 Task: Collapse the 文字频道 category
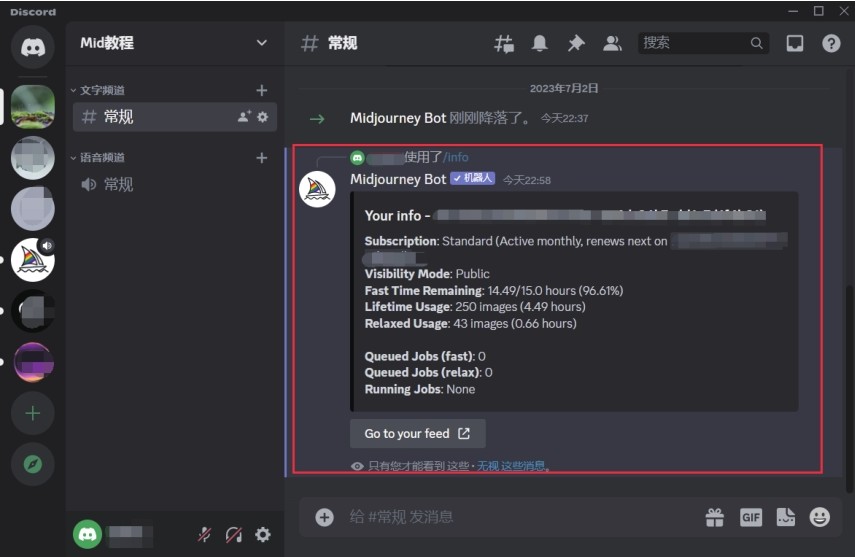point(98,90)
